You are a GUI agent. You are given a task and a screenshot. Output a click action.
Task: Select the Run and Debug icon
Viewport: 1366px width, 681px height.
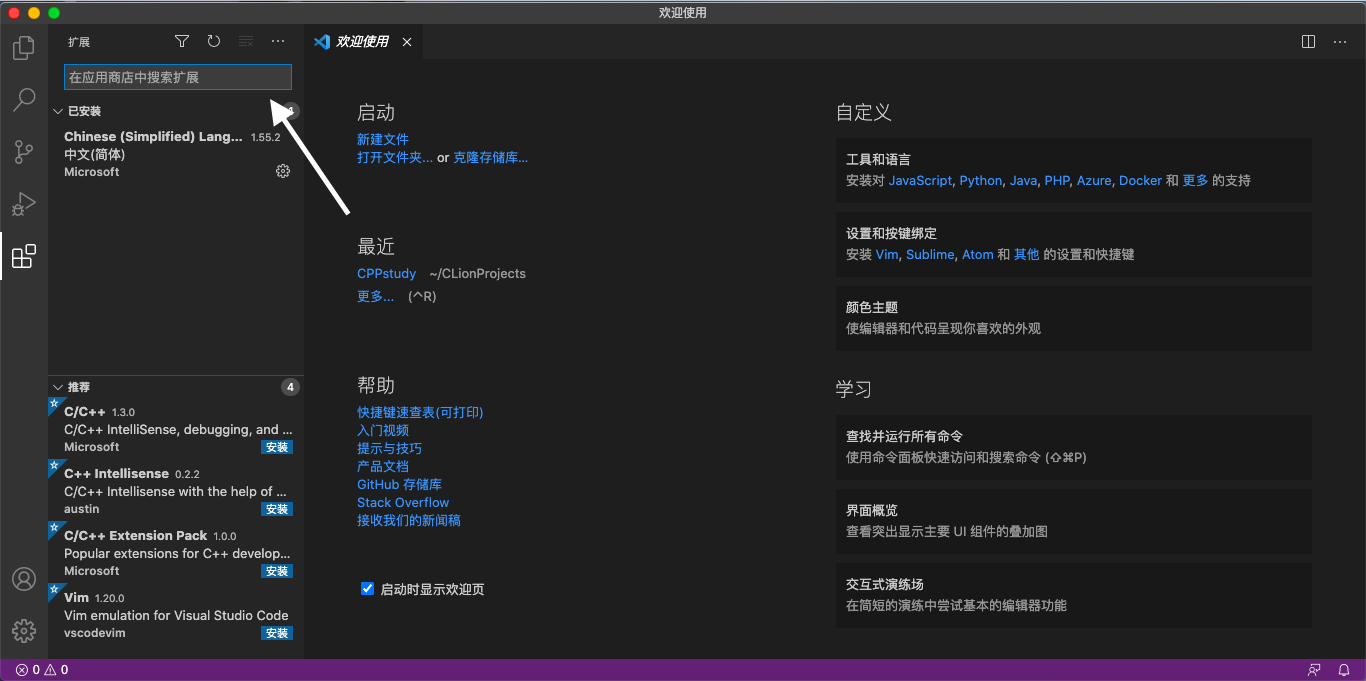click(x=23, y=203)
